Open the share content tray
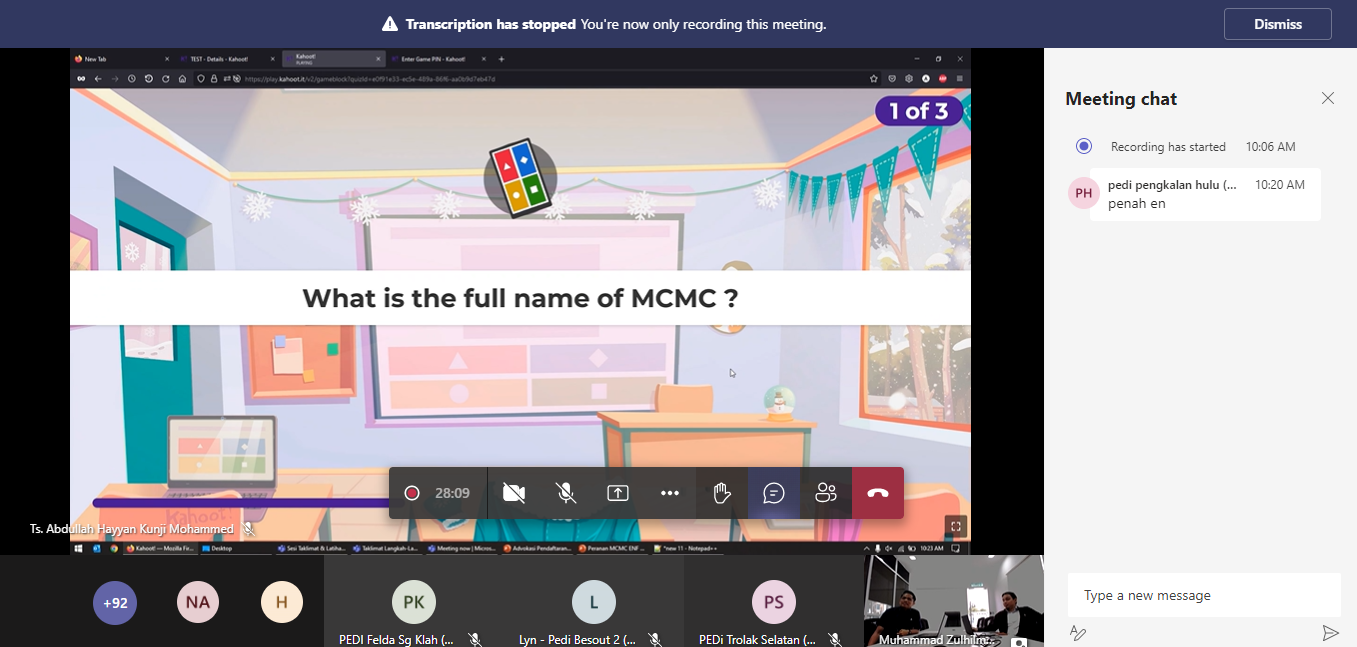Image resolution: width=1357 pixels, height=647 pixels. point(618,493)
